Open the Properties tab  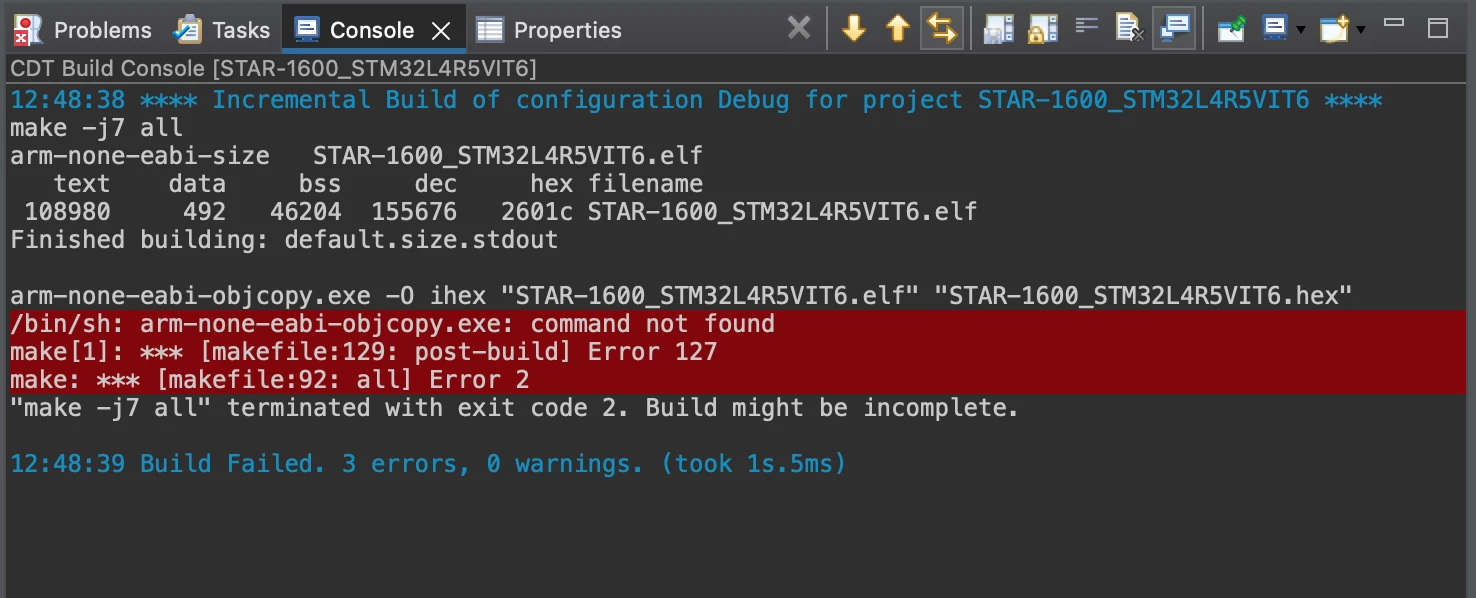[548, 30]
